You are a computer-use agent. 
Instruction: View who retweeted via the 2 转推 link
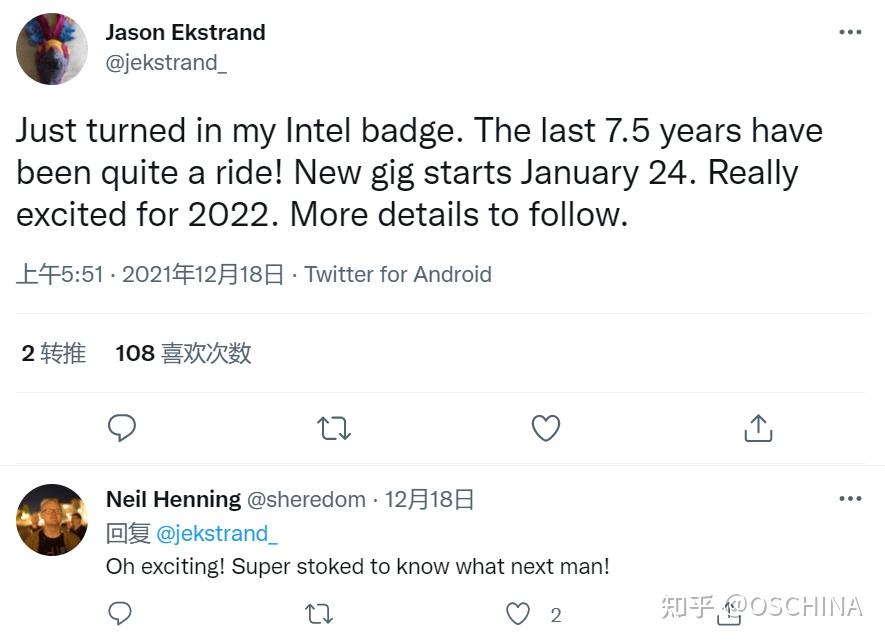pos(51,352)
